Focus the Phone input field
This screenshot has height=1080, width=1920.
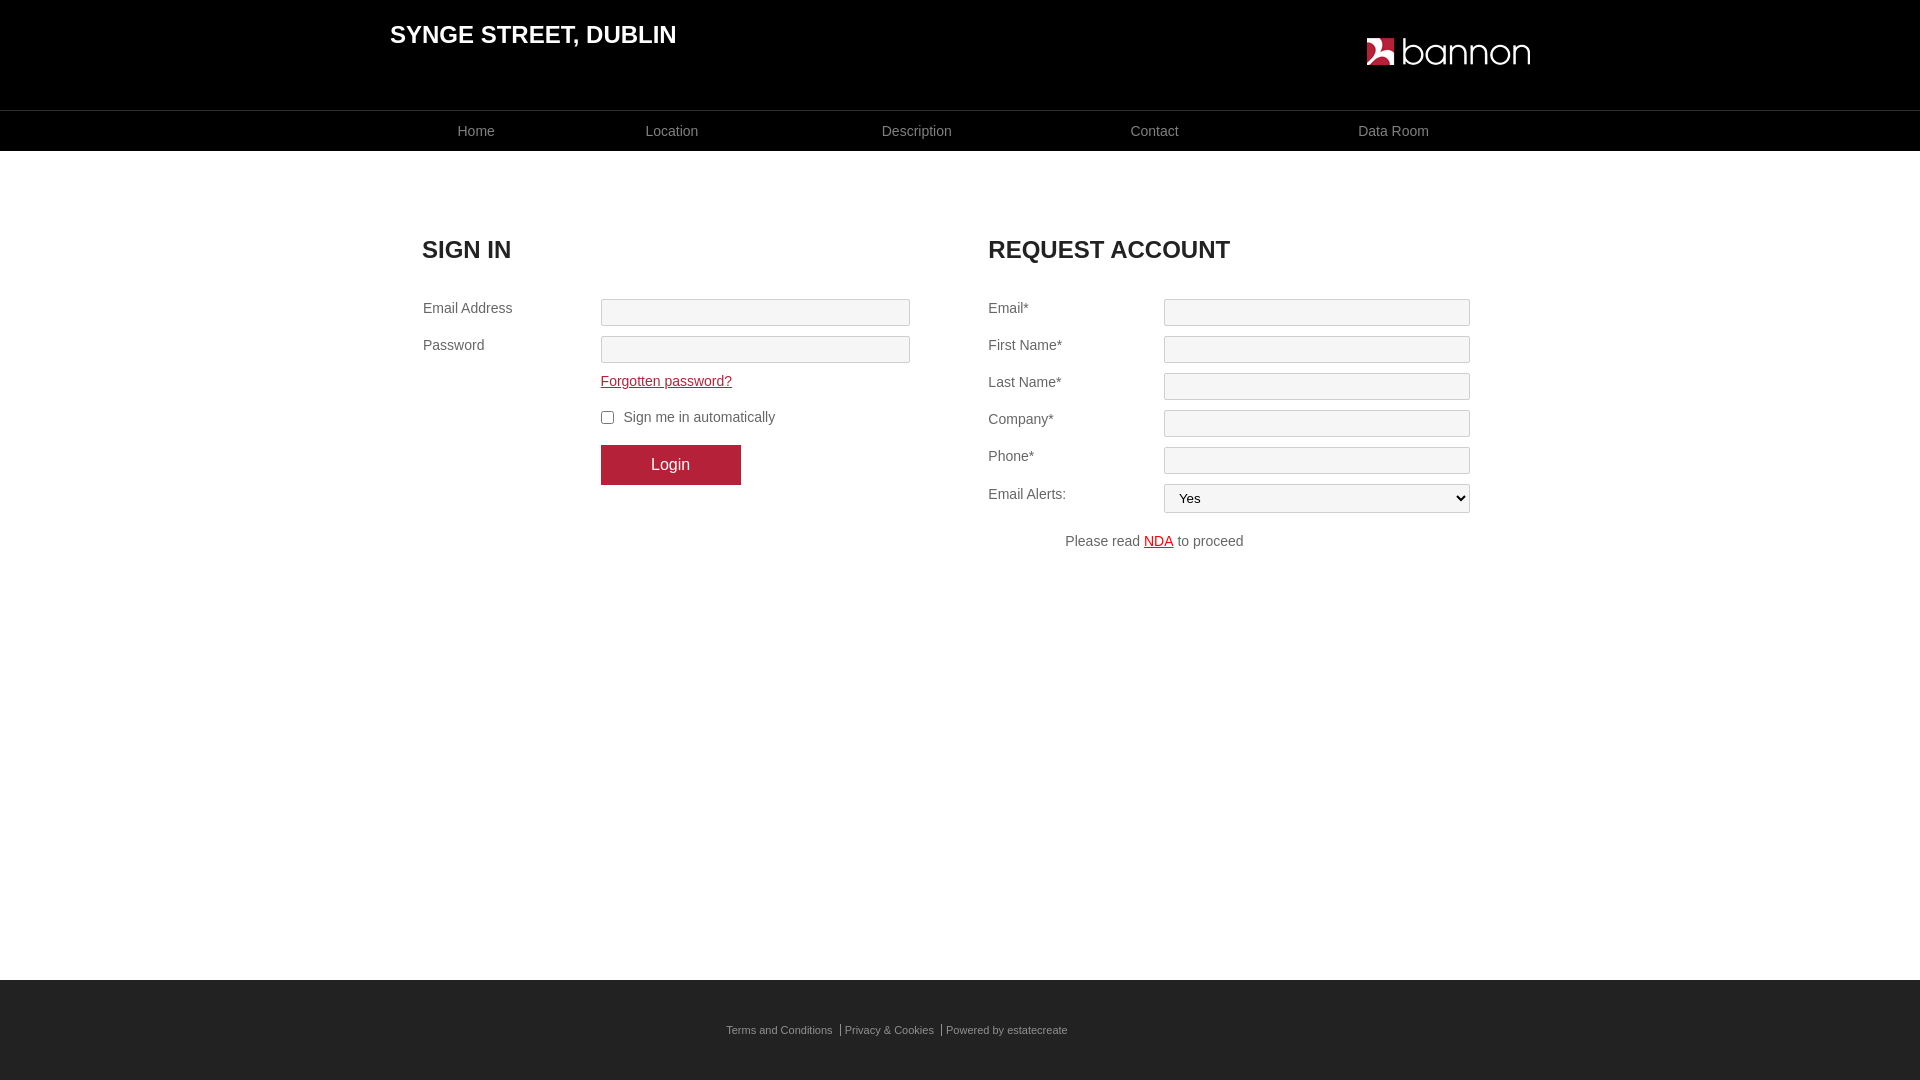point(1316,460)
